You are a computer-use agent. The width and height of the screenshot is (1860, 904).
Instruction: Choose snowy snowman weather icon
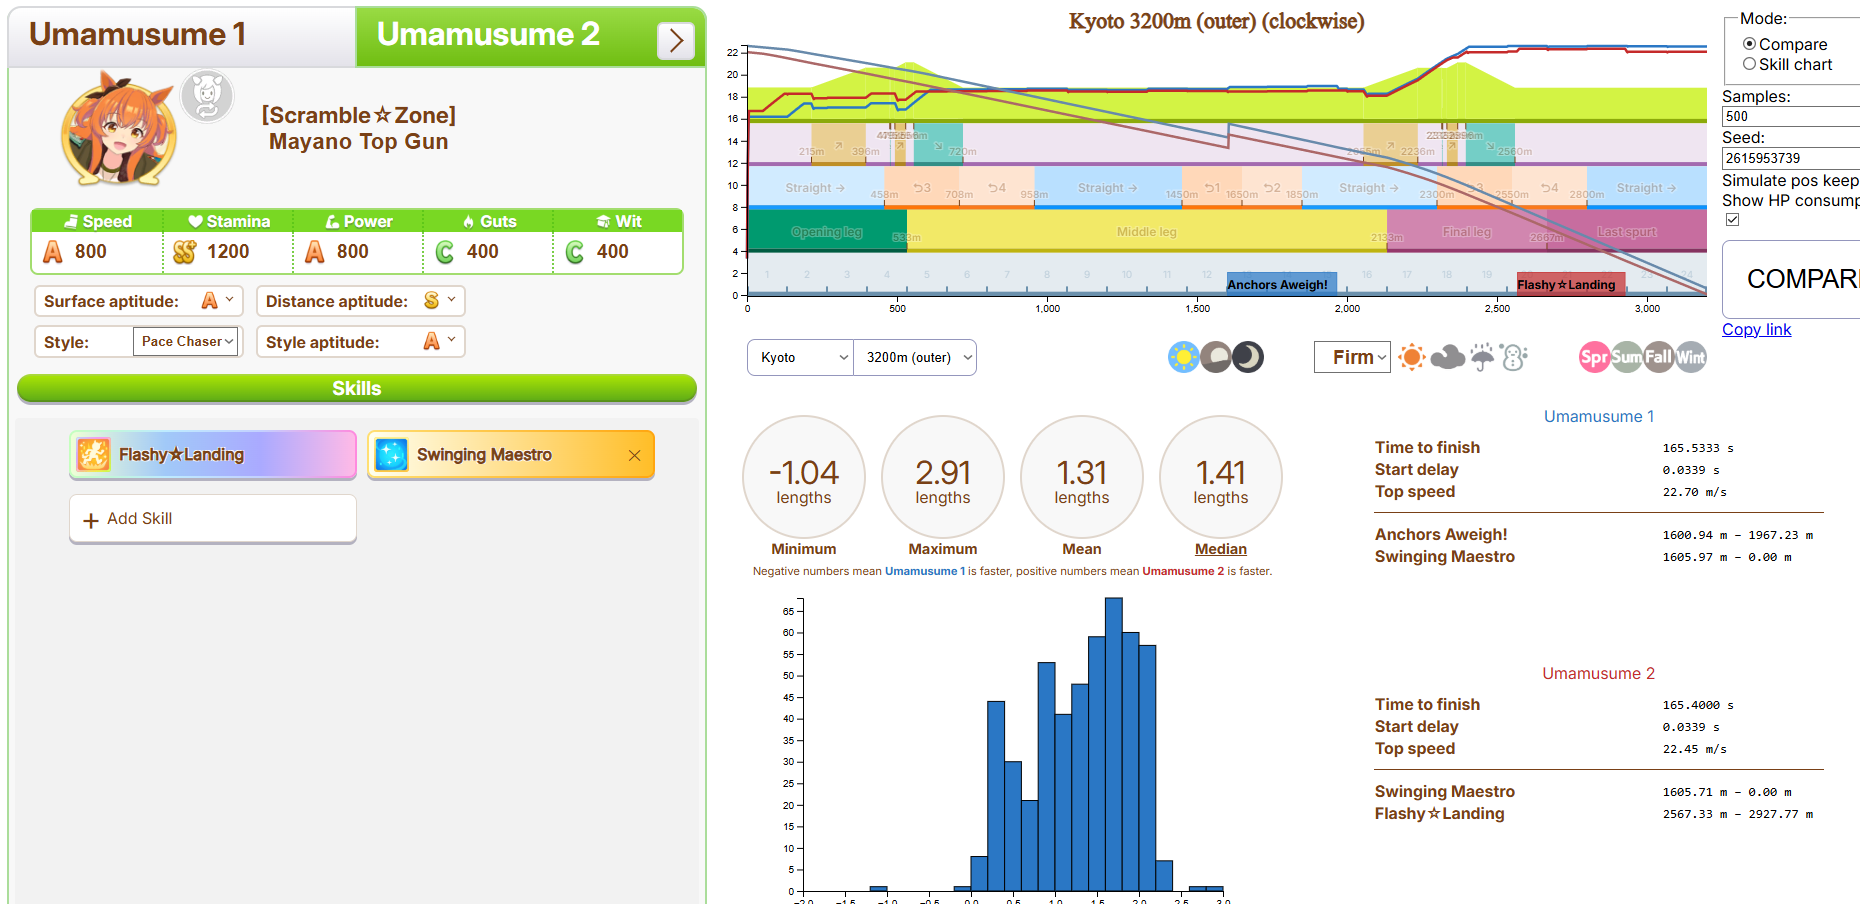(1514, 357)
